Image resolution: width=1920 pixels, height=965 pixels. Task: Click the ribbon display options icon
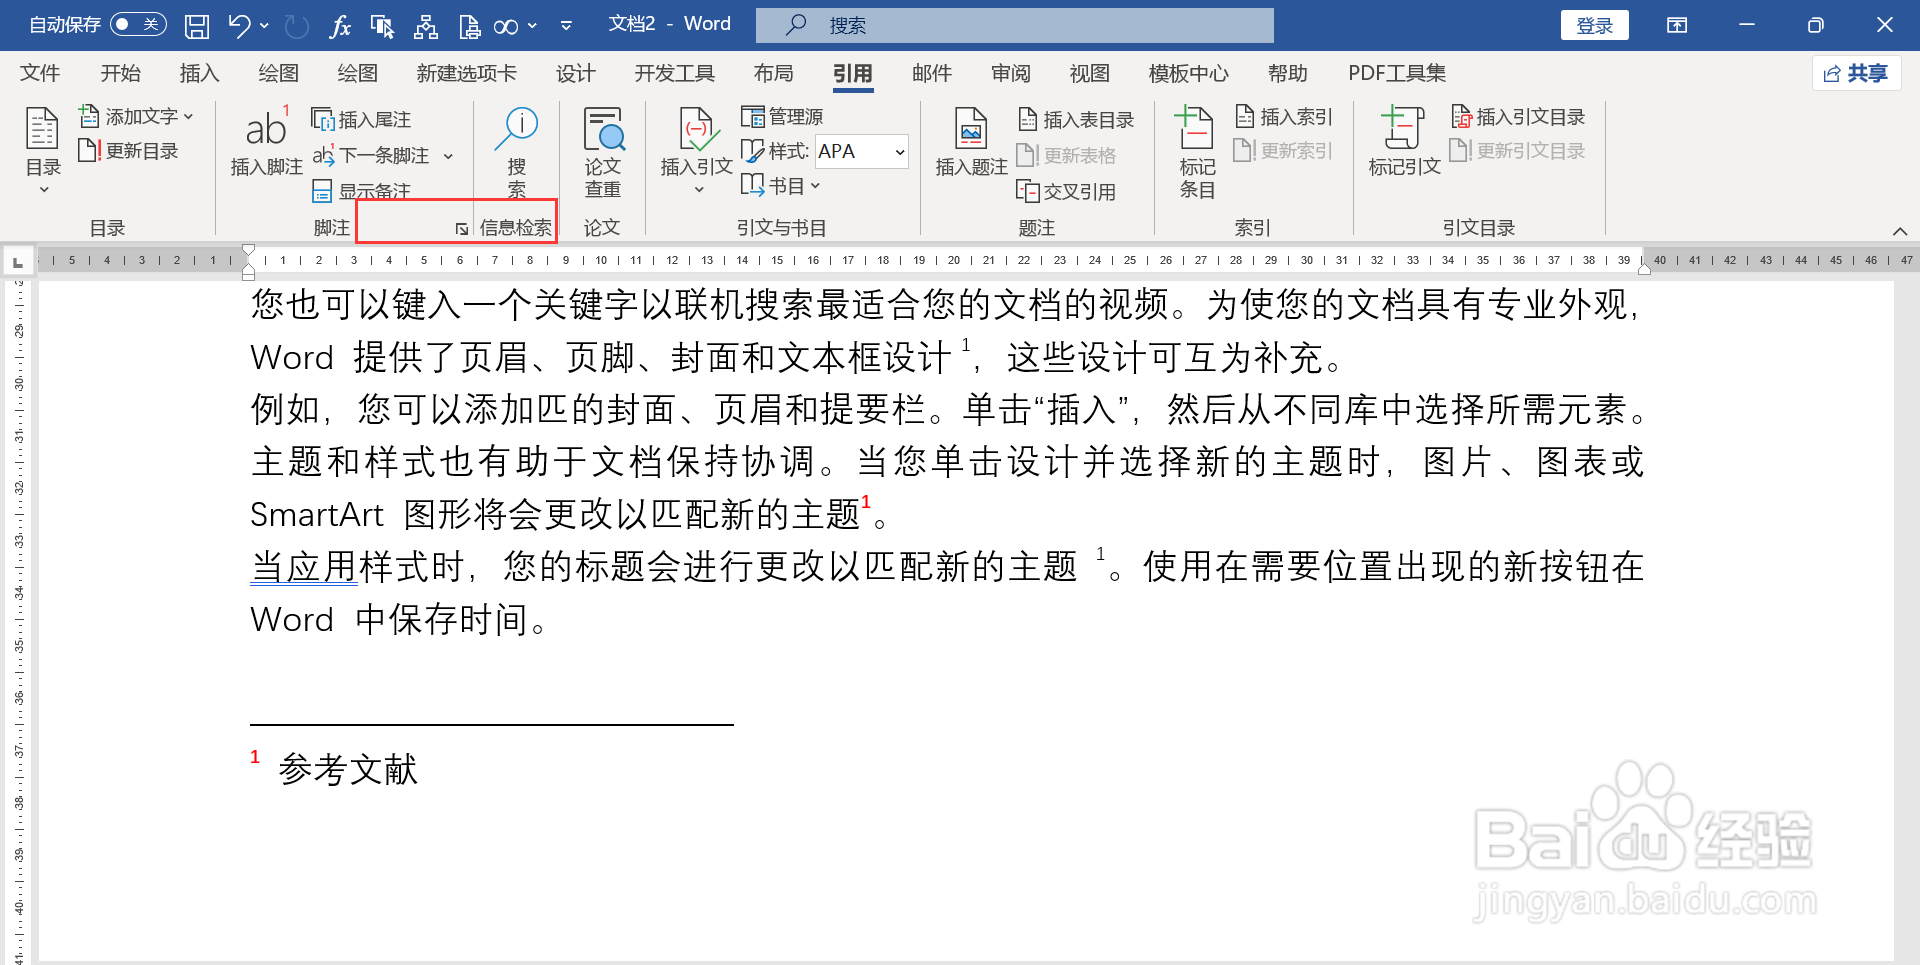click(1677, 25)
